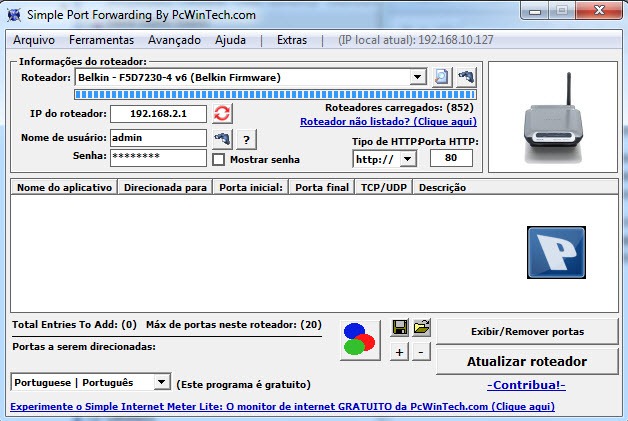Click the Este programa é gratuito text

pos(243,385)
